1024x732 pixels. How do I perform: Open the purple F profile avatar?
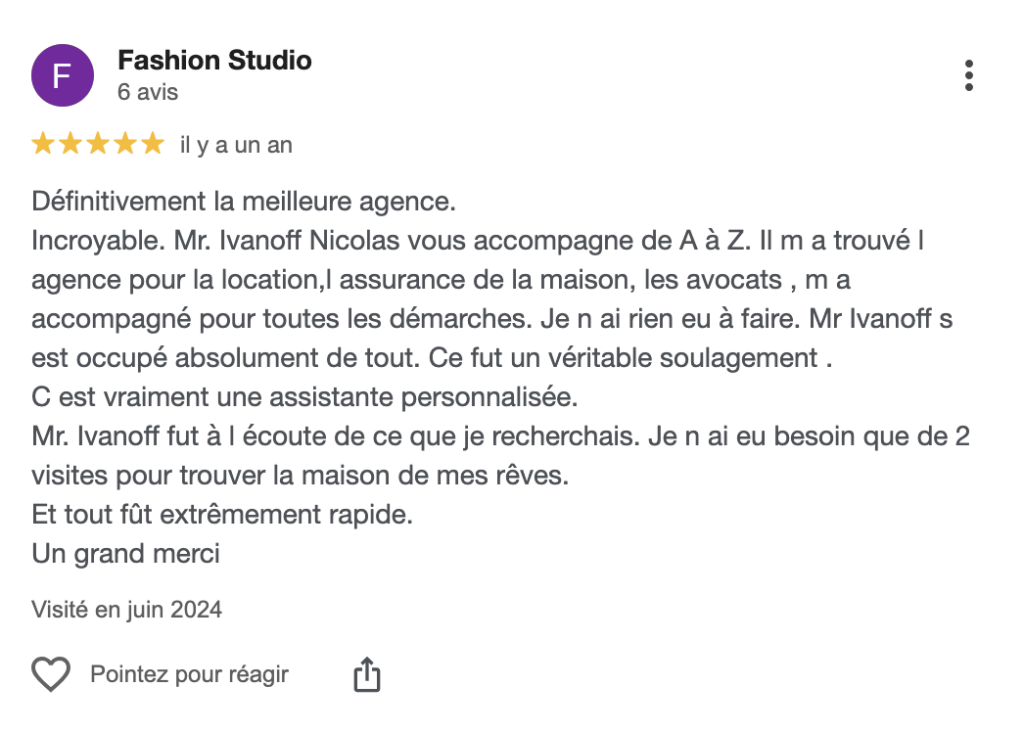pos(63,76)
